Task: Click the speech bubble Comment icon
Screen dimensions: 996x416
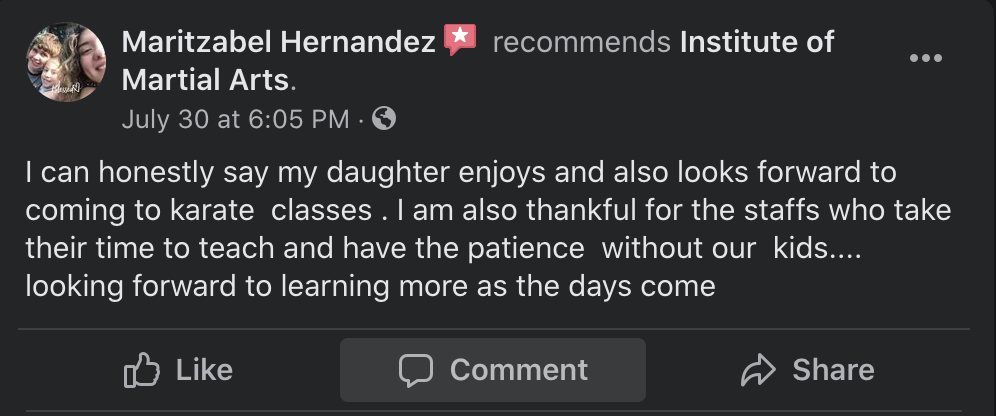Action: pyautogui.click(x=415, y=371)
